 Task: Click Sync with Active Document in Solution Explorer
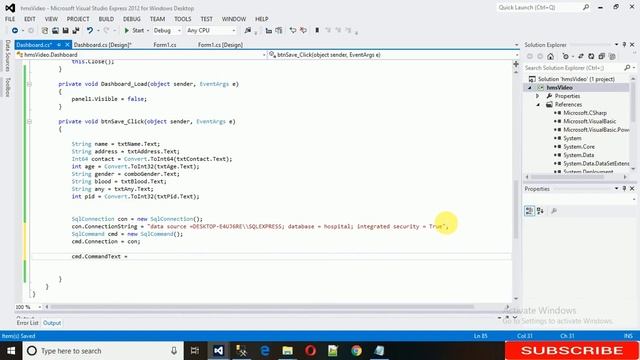click(x=581, y=56)
